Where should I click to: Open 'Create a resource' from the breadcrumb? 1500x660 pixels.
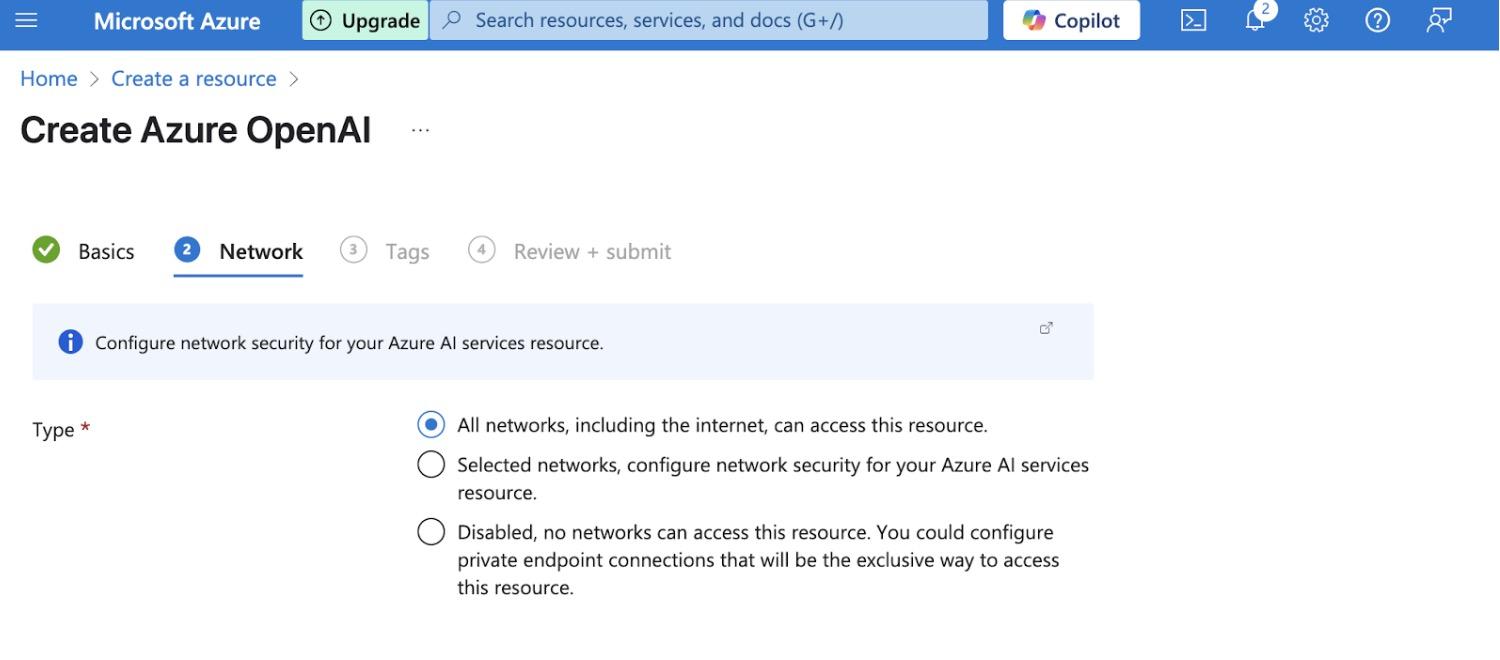(x=193, y=78)
